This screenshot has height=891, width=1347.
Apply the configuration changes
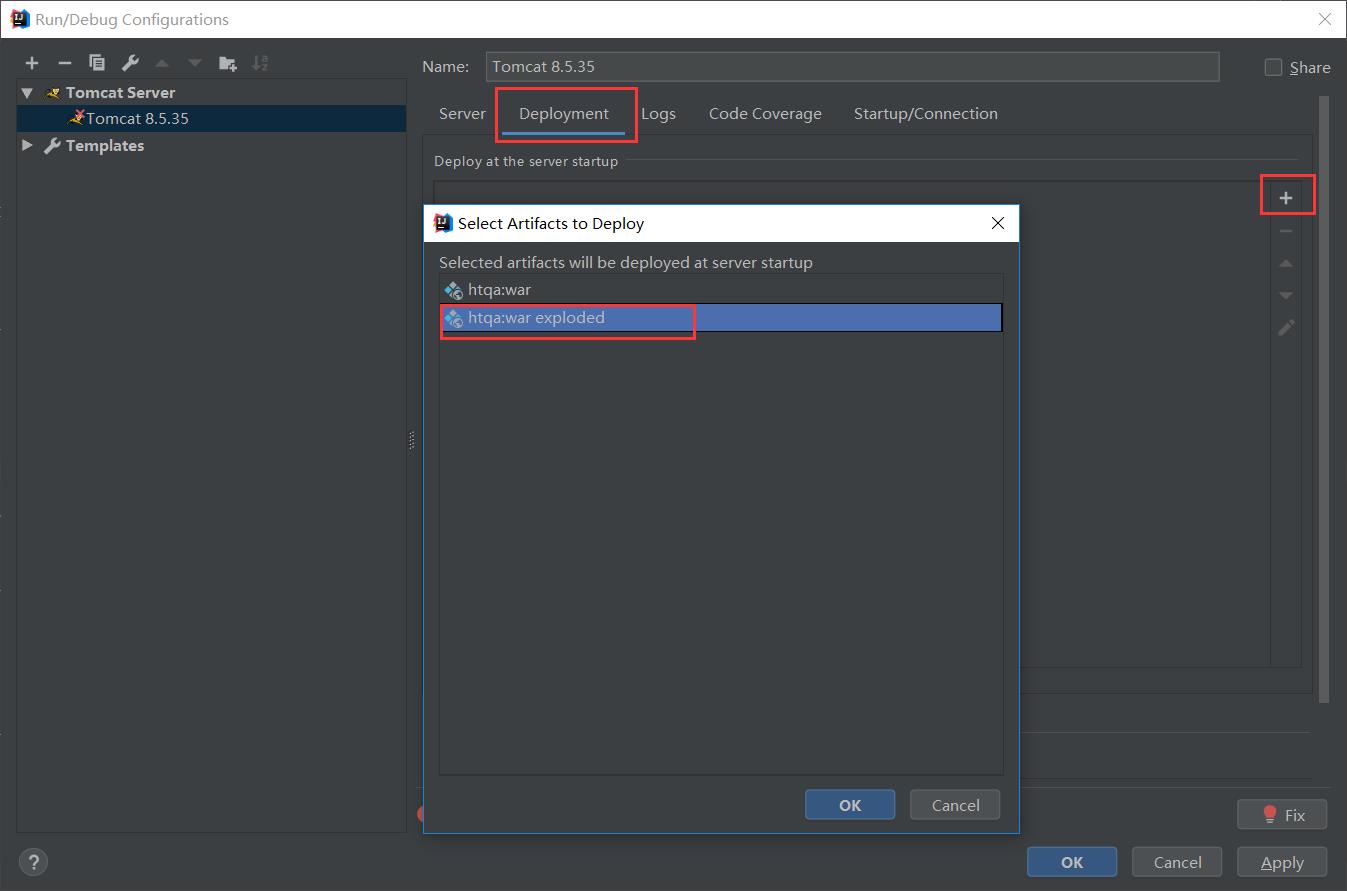(x=1282, y=862)
